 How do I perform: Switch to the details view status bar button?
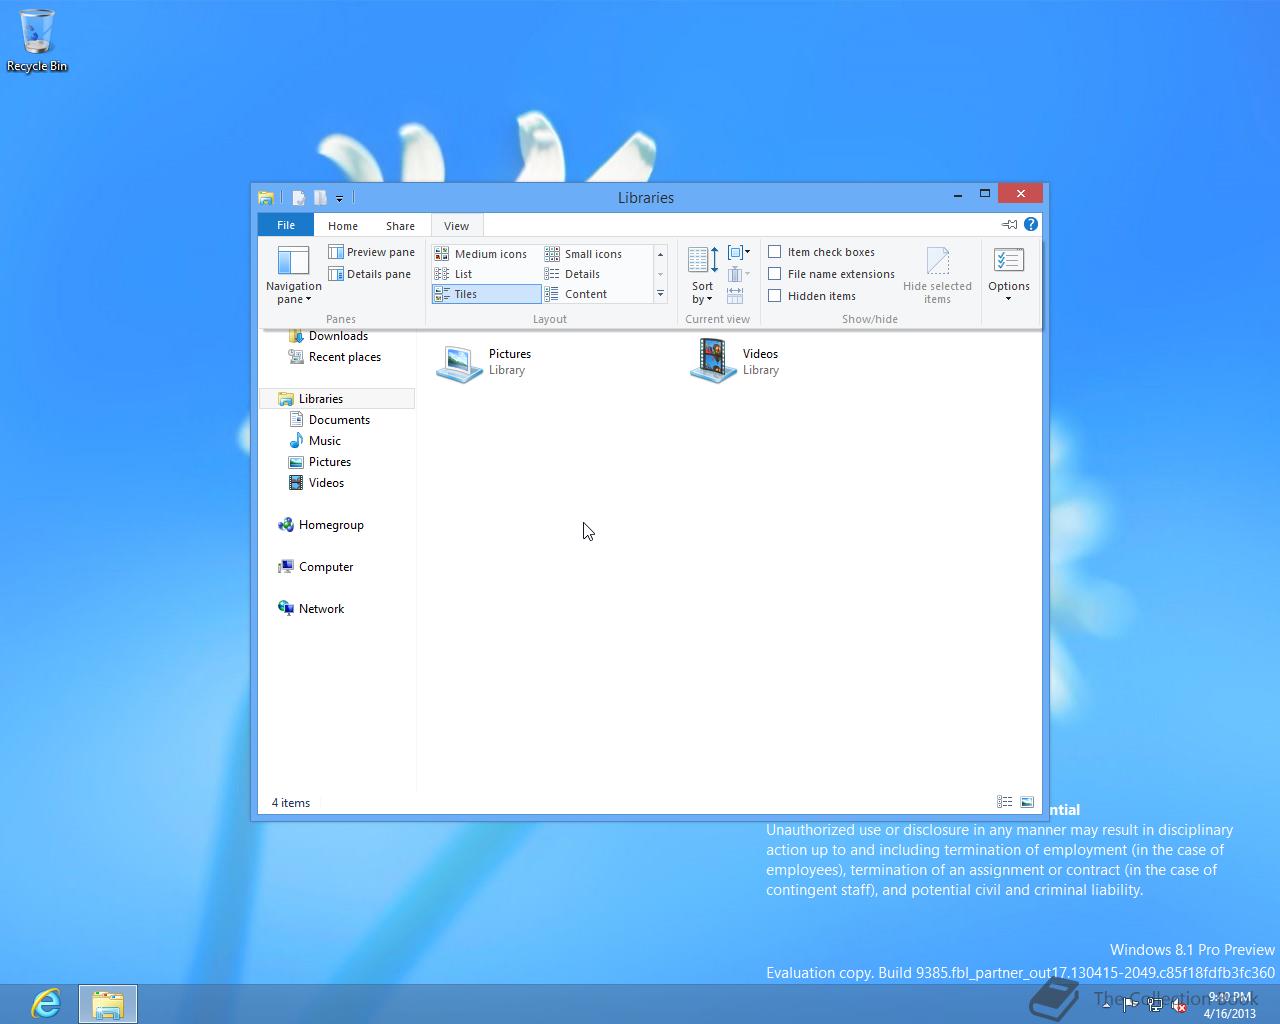pyautogui.click(x=1005, y=802)
